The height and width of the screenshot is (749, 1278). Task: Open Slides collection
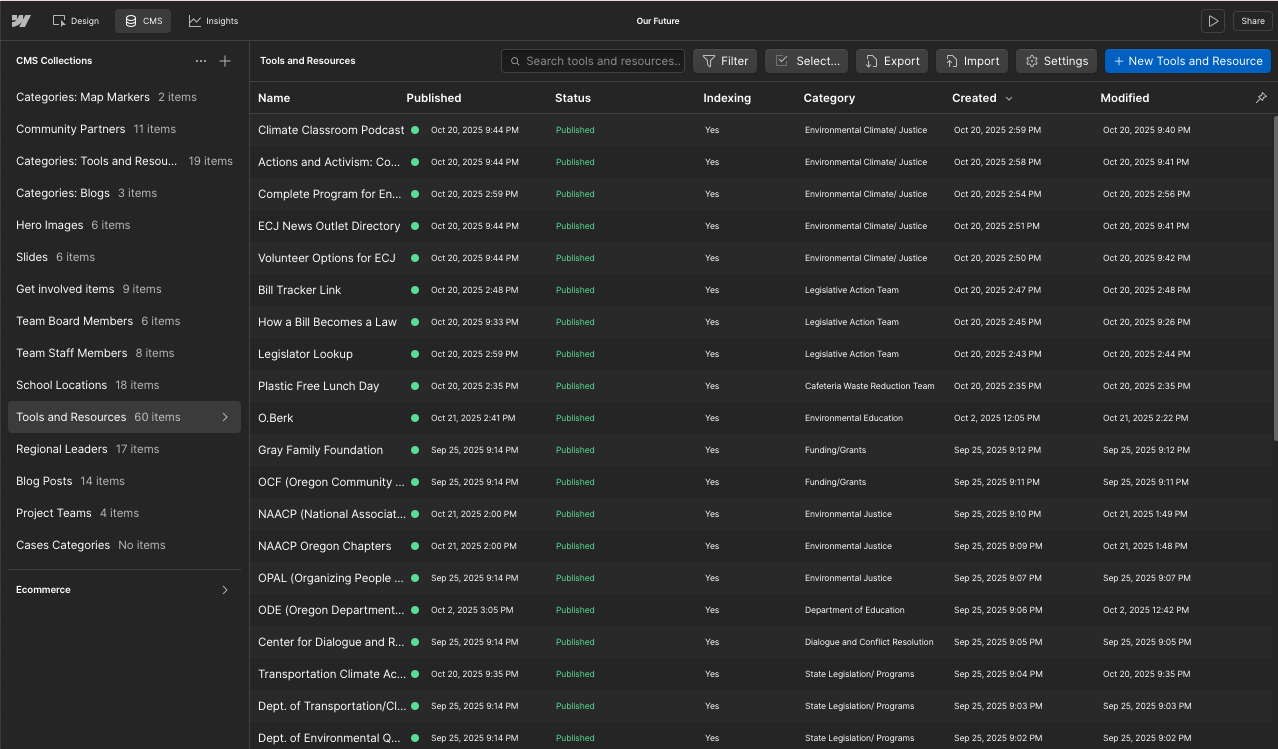click(x=124, y=257)
